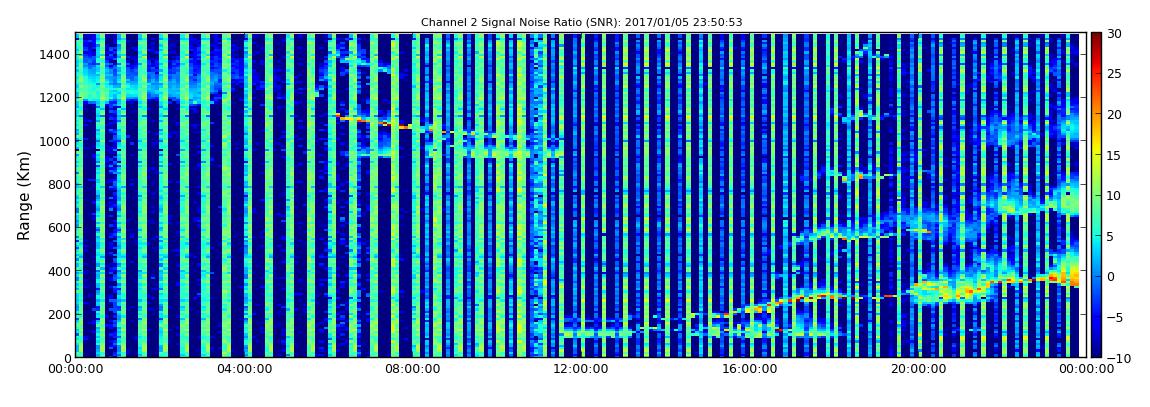This screenshot has width=1150, height=407.
Task: Click the x-axis tick label '12:00:00'
Action: tap(581, 370)
